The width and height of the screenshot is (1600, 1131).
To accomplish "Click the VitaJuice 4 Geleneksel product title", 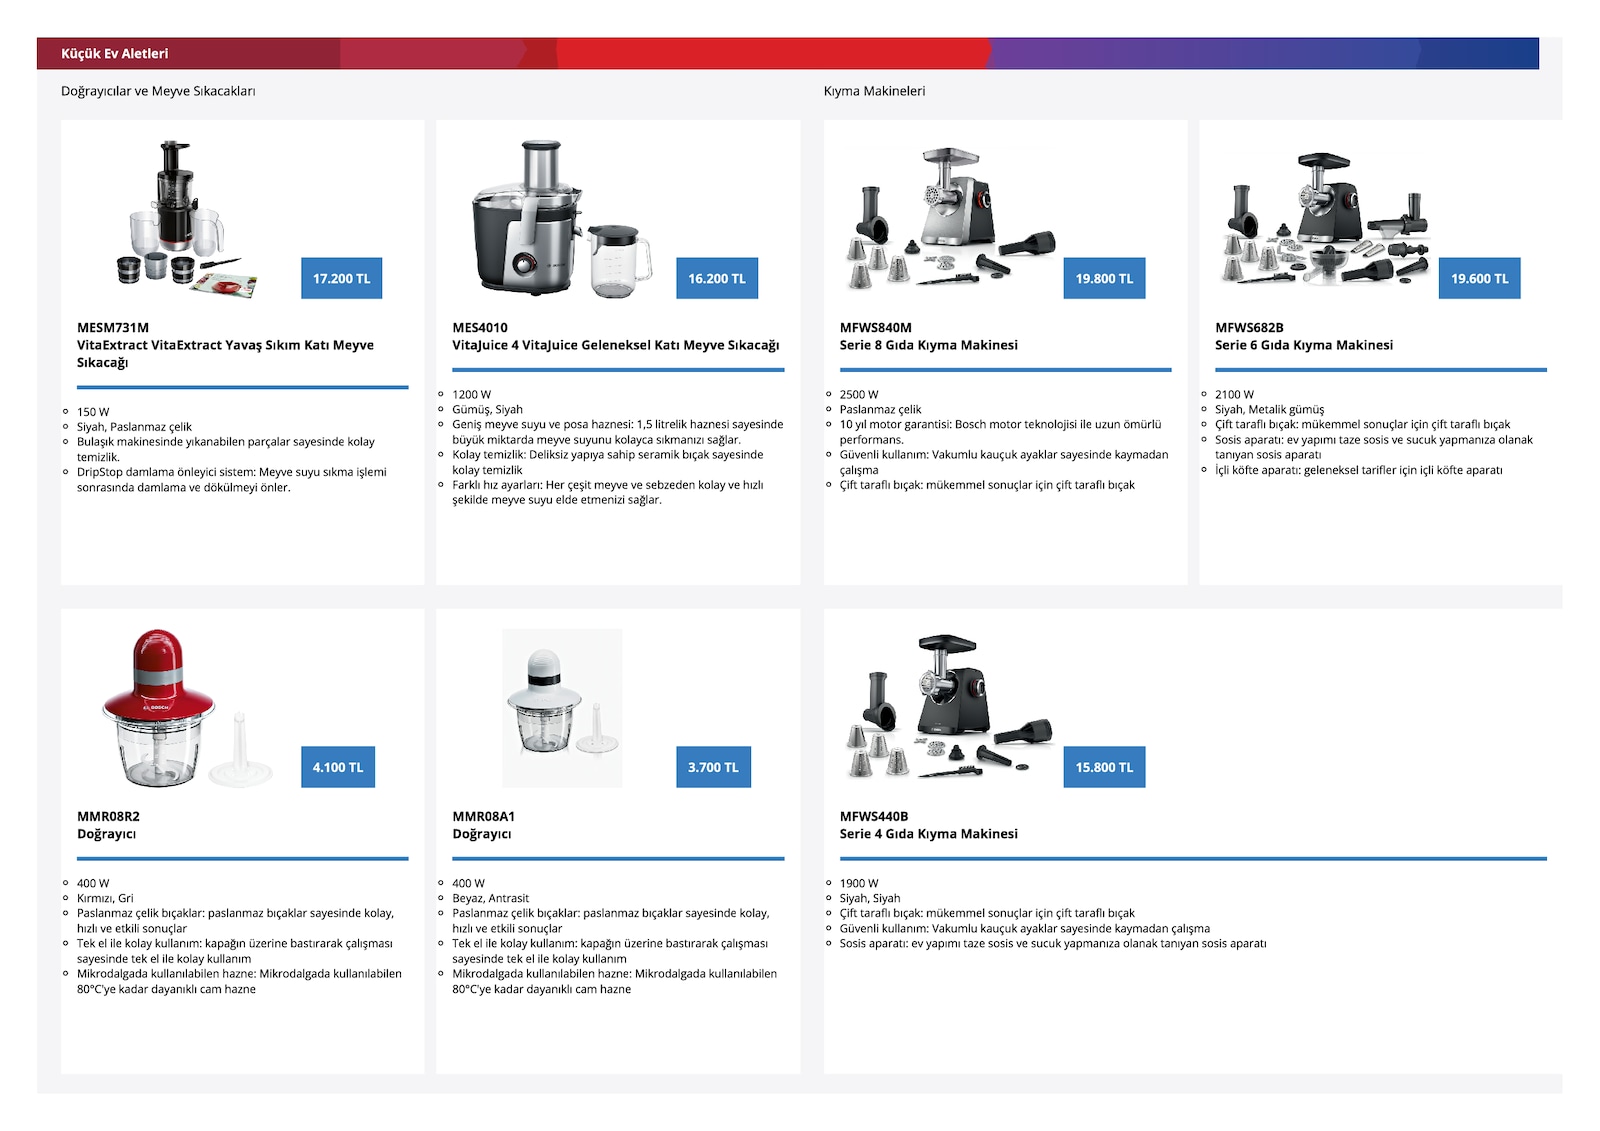I will tap(615, 345).
